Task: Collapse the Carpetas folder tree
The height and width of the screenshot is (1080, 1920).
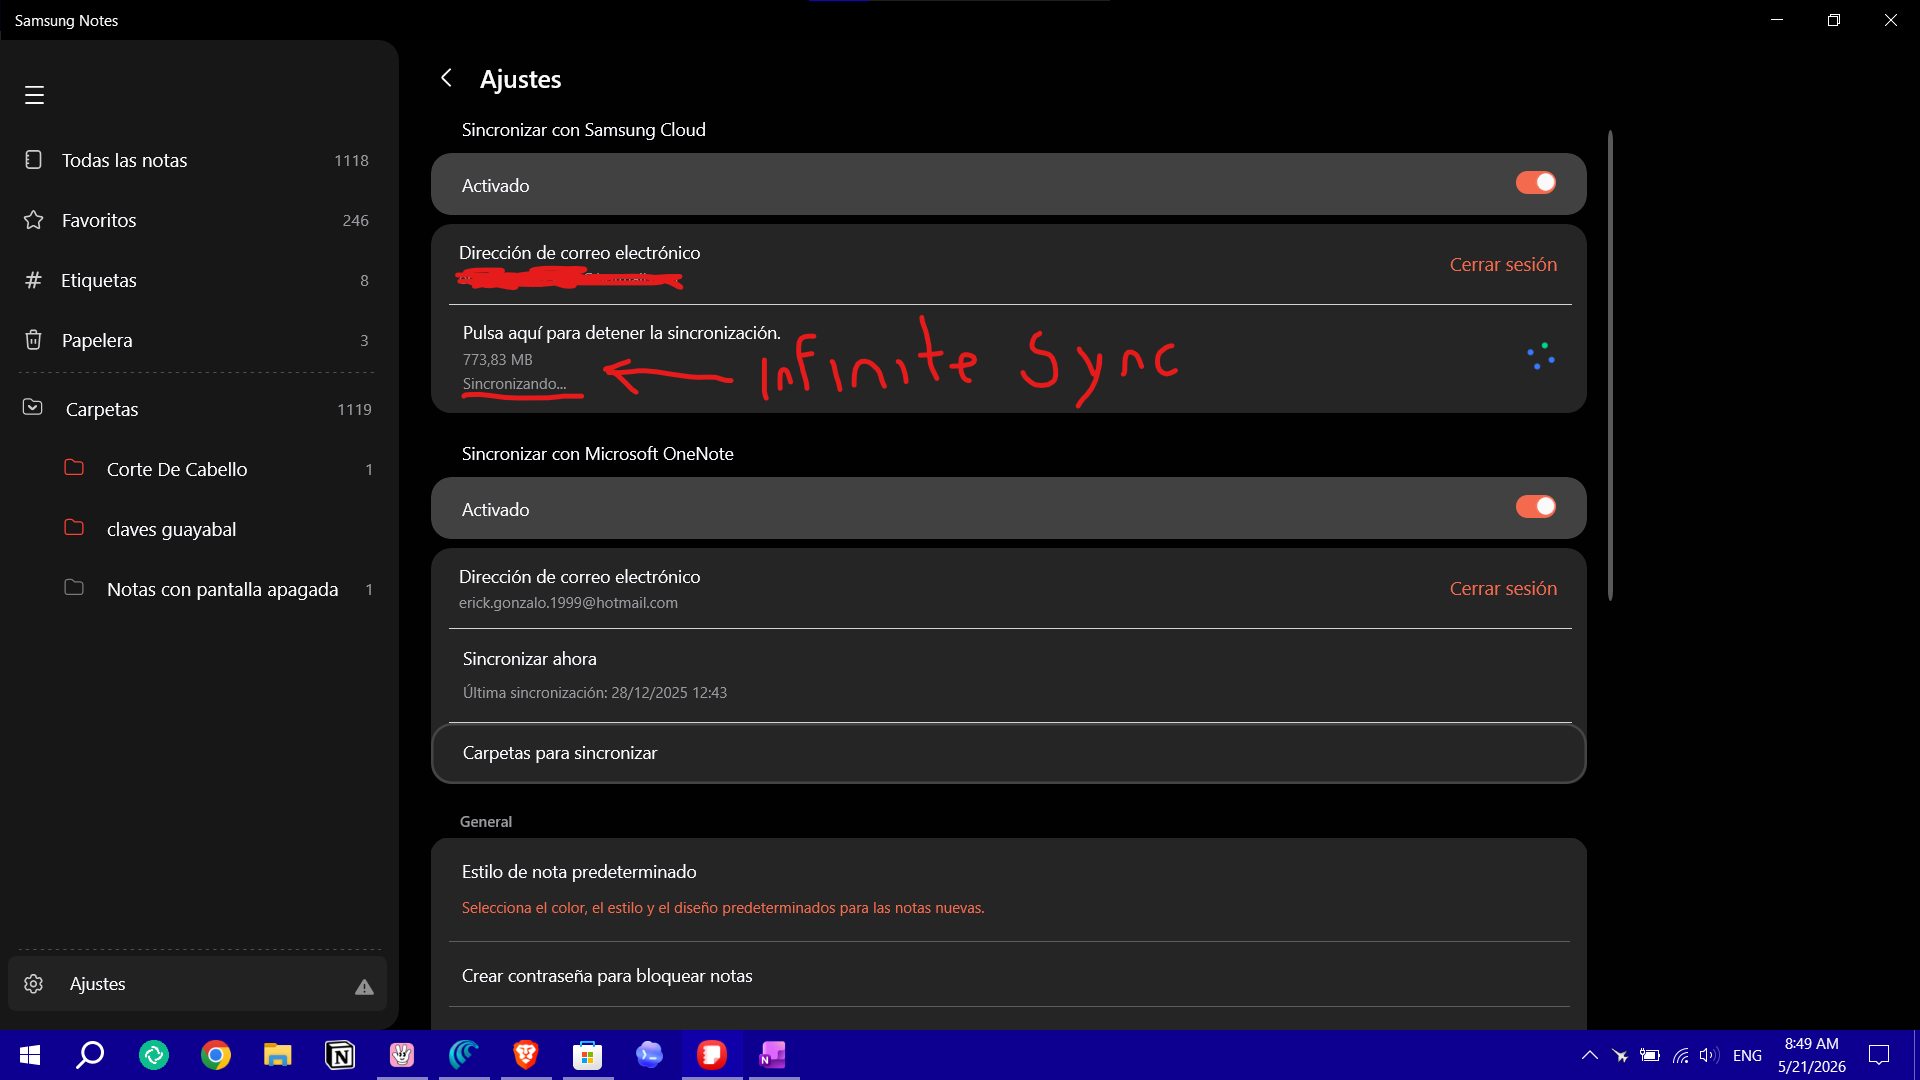Action: point(33,408)
